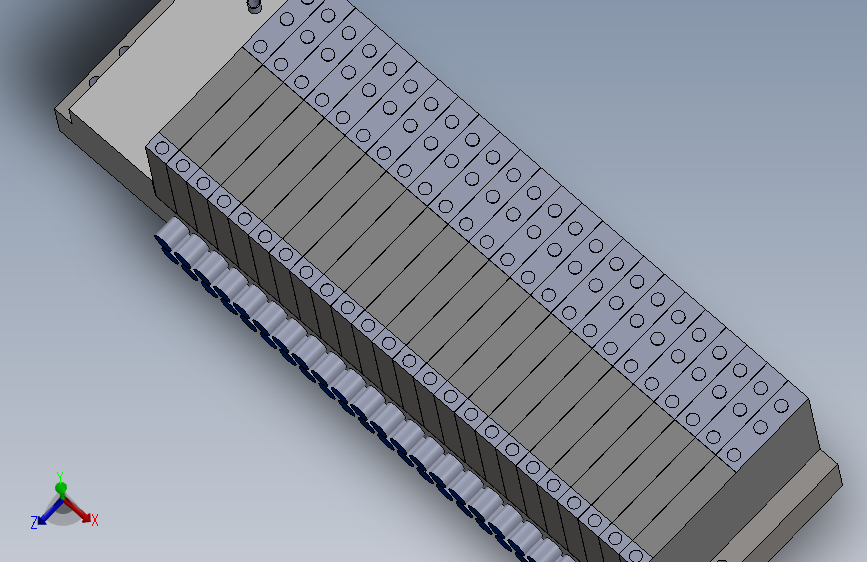Click the green Y axis of the triad
Image resolution: width=867 pixels, height=562 pixels.
[x=61, y=487]
